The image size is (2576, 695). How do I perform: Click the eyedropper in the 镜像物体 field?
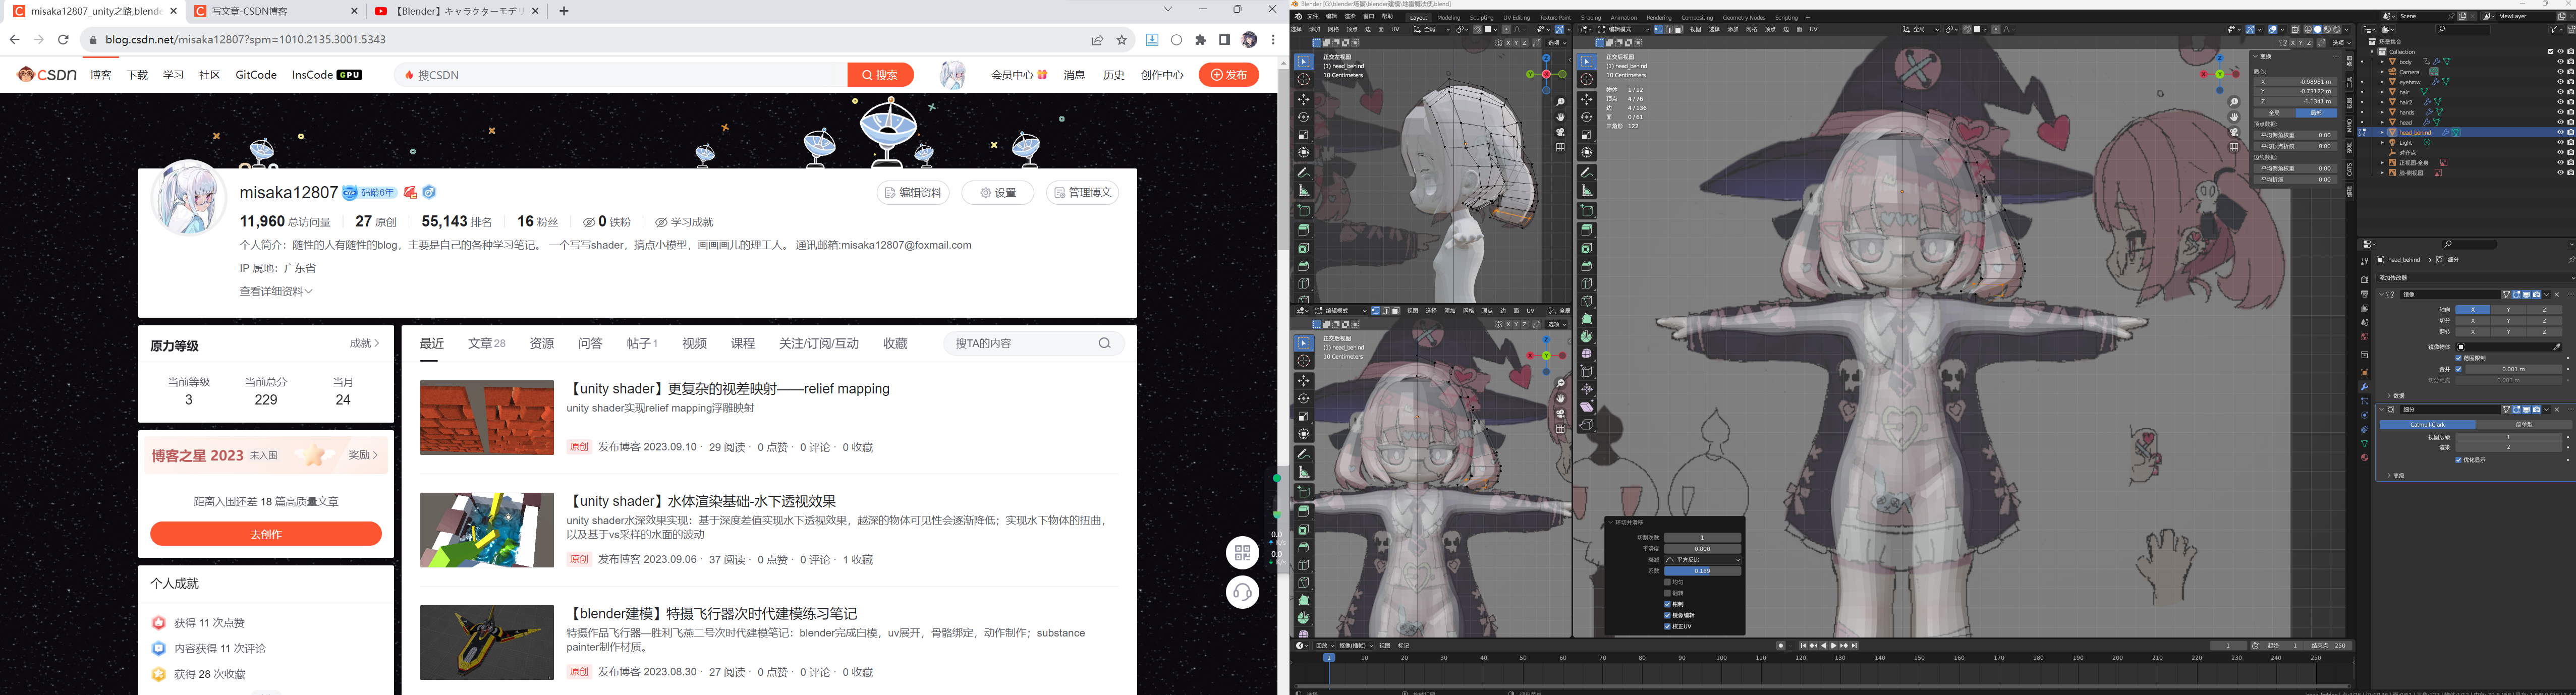click(2557, 347)
